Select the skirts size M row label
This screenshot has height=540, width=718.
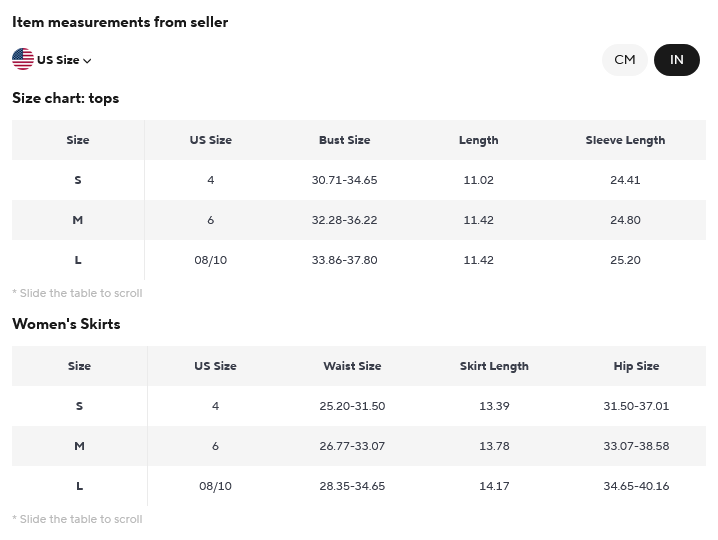[79, 446]
